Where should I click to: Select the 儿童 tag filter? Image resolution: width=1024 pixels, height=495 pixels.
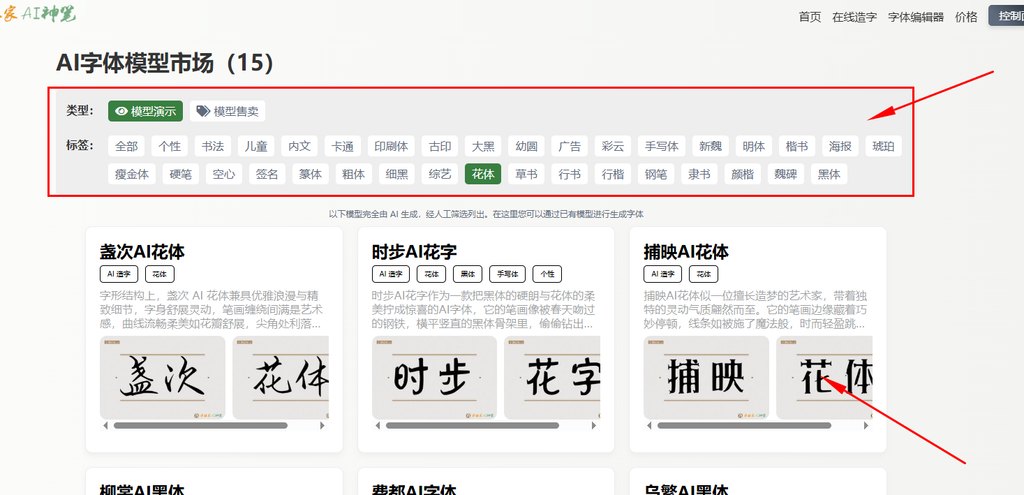(x=256, y=146)
